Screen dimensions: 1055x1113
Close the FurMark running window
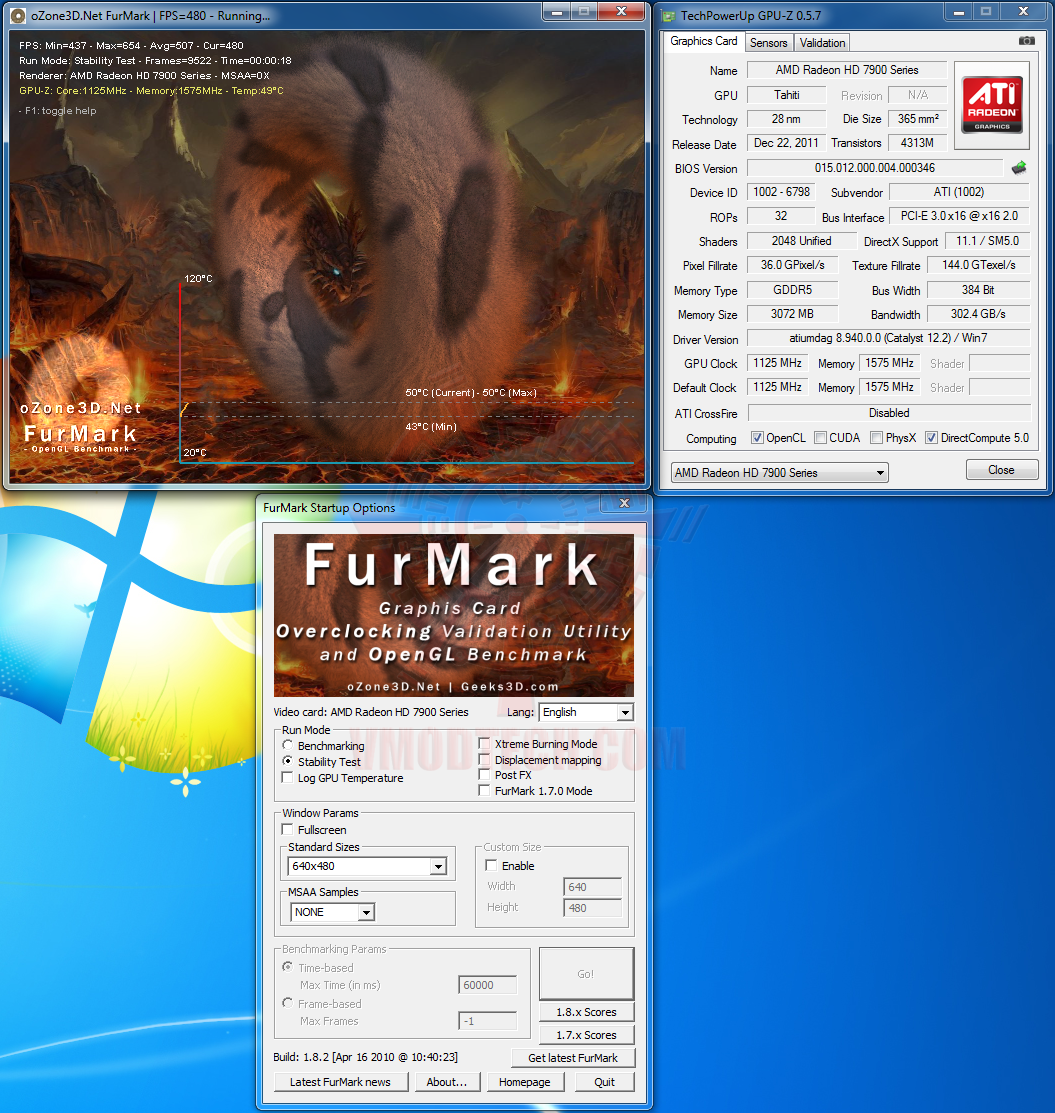pyautogui.click(x=621, y=12)
